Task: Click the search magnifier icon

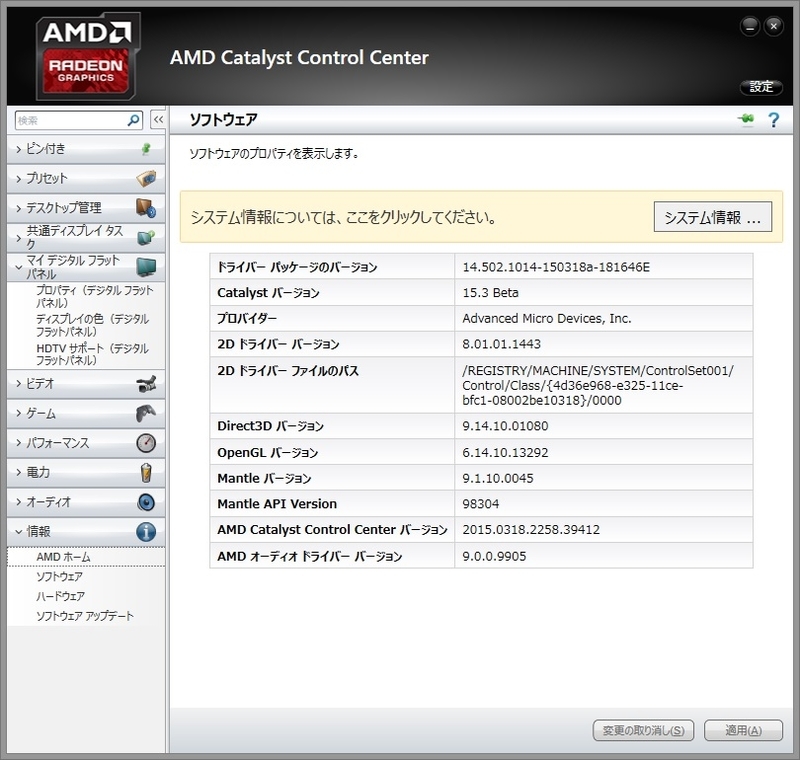Action: click(x=134, y=120)
